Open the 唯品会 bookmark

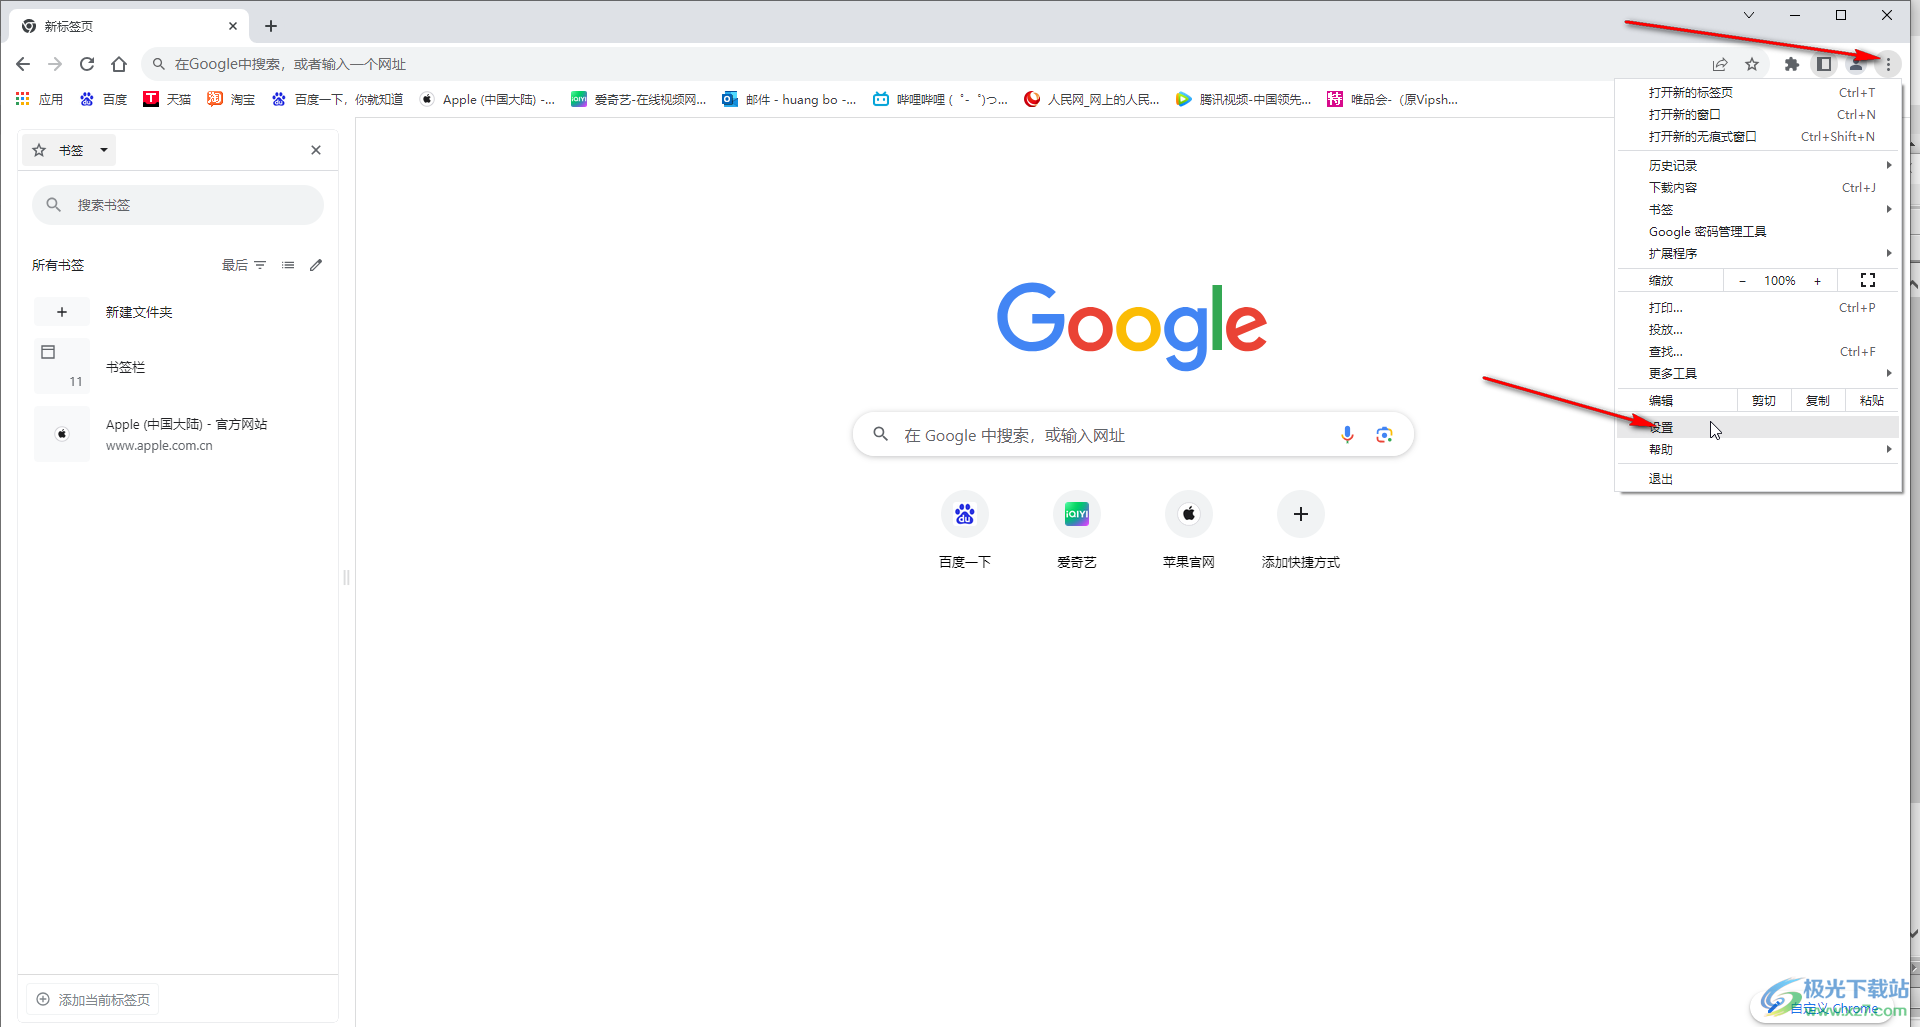pos(1393,99)
